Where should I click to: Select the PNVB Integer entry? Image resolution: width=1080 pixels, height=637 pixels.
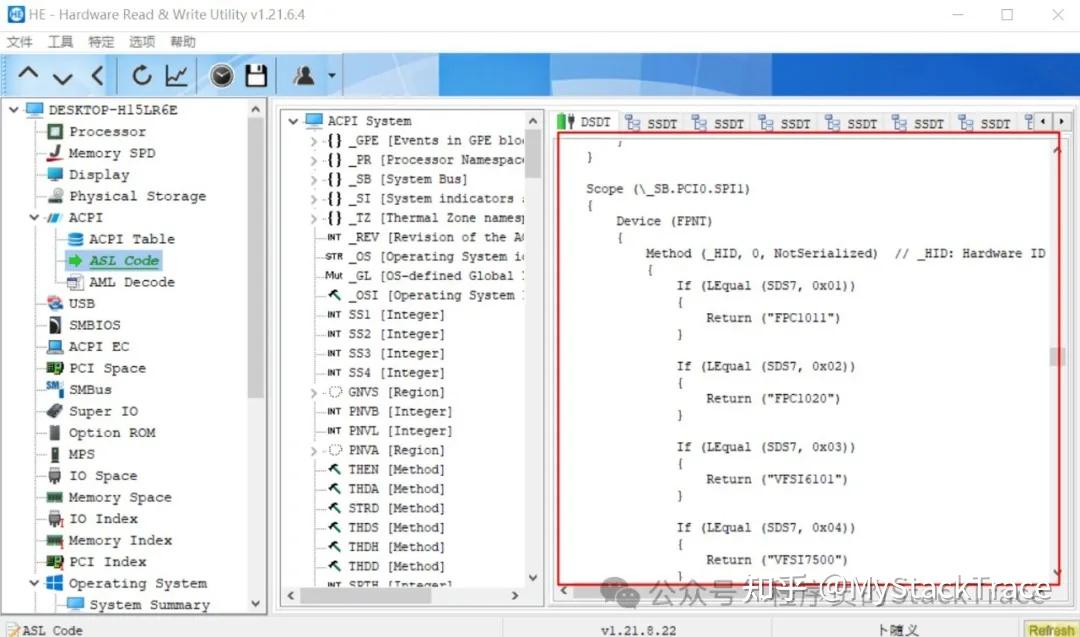pyautogui.click(x=400, y=412)
